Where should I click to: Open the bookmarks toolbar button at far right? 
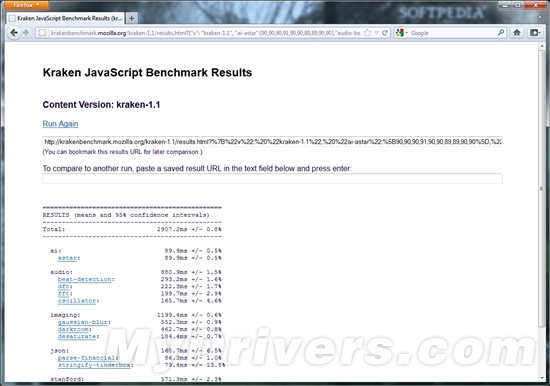(535, 33)
